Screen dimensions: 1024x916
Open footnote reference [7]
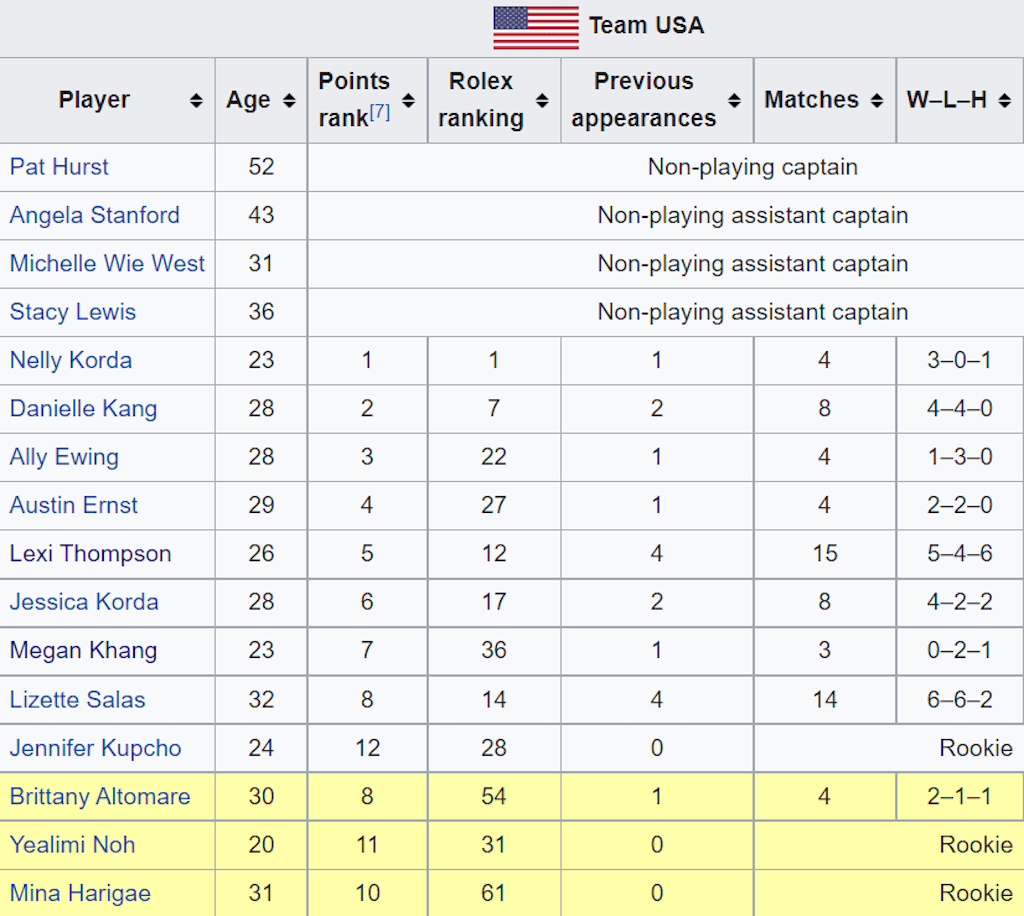pyautogui.click(x=380, y=112)
